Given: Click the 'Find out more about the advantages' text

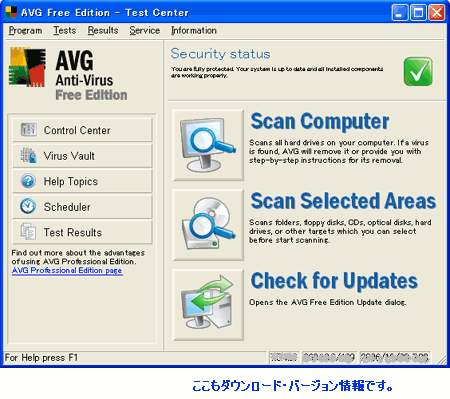Looking at the screenshot, I should (x=78, y=257).
